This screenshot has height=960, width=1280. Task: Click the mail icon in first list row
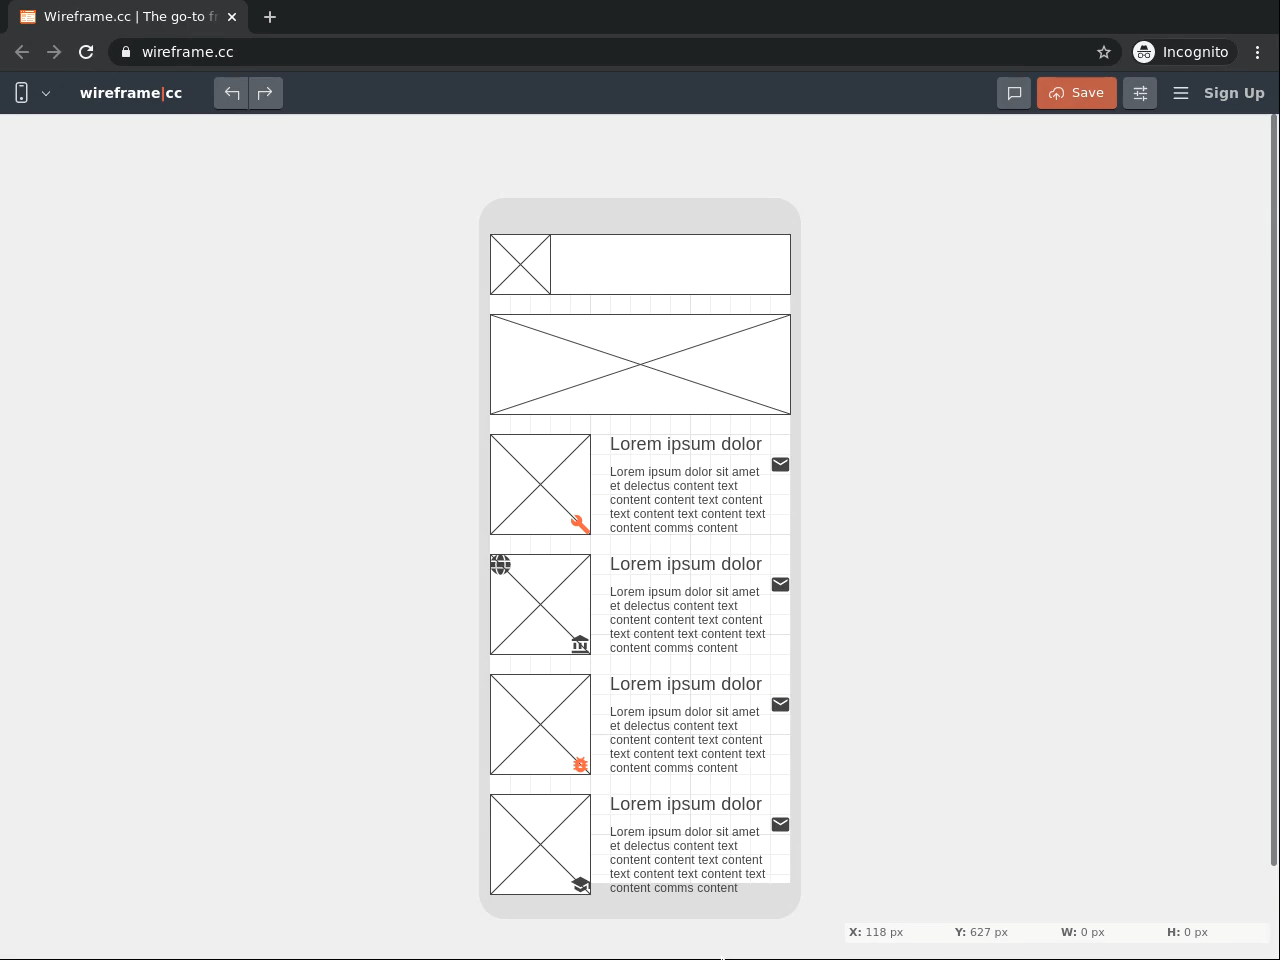[780, 464]
